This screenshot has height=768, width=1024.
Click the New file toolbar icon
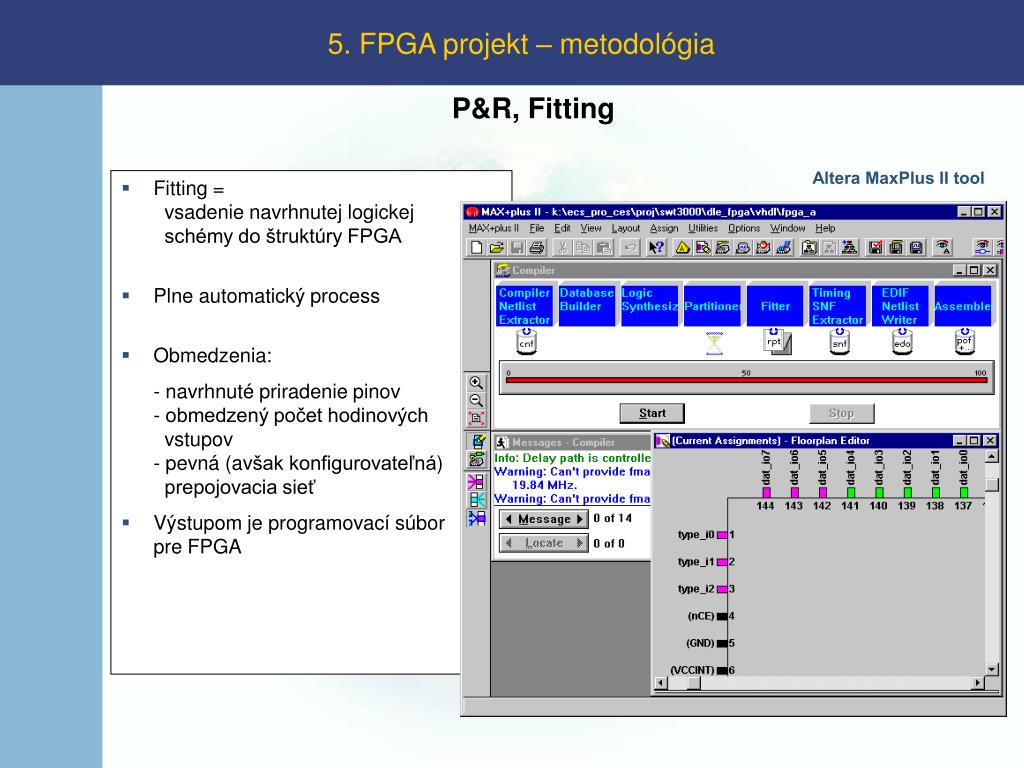tap(476, 248)
